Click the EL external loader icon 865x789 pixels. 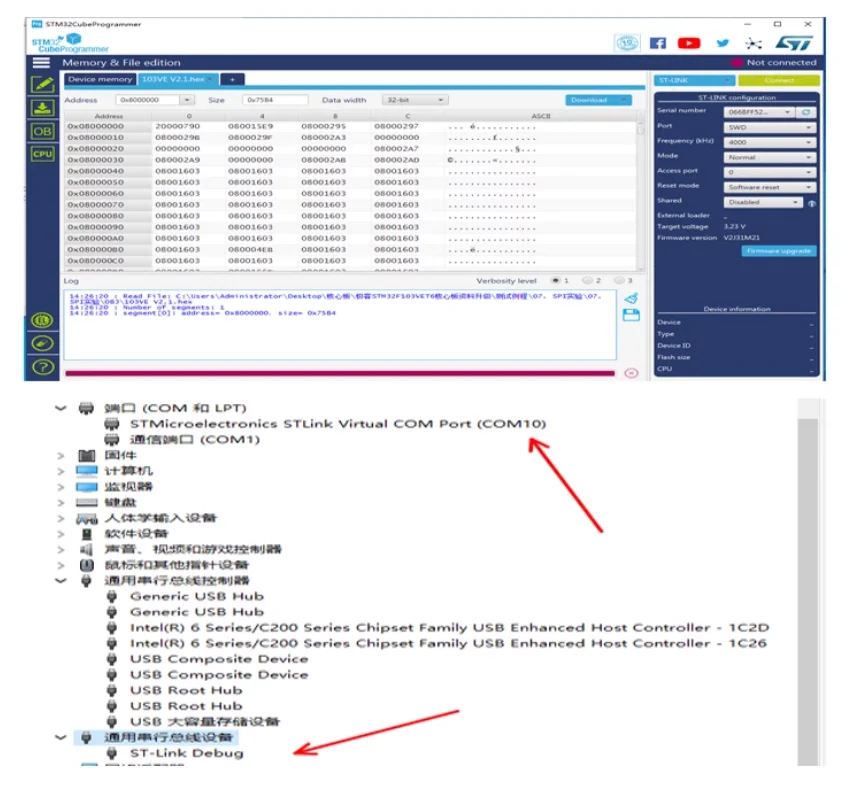[42, 320]
